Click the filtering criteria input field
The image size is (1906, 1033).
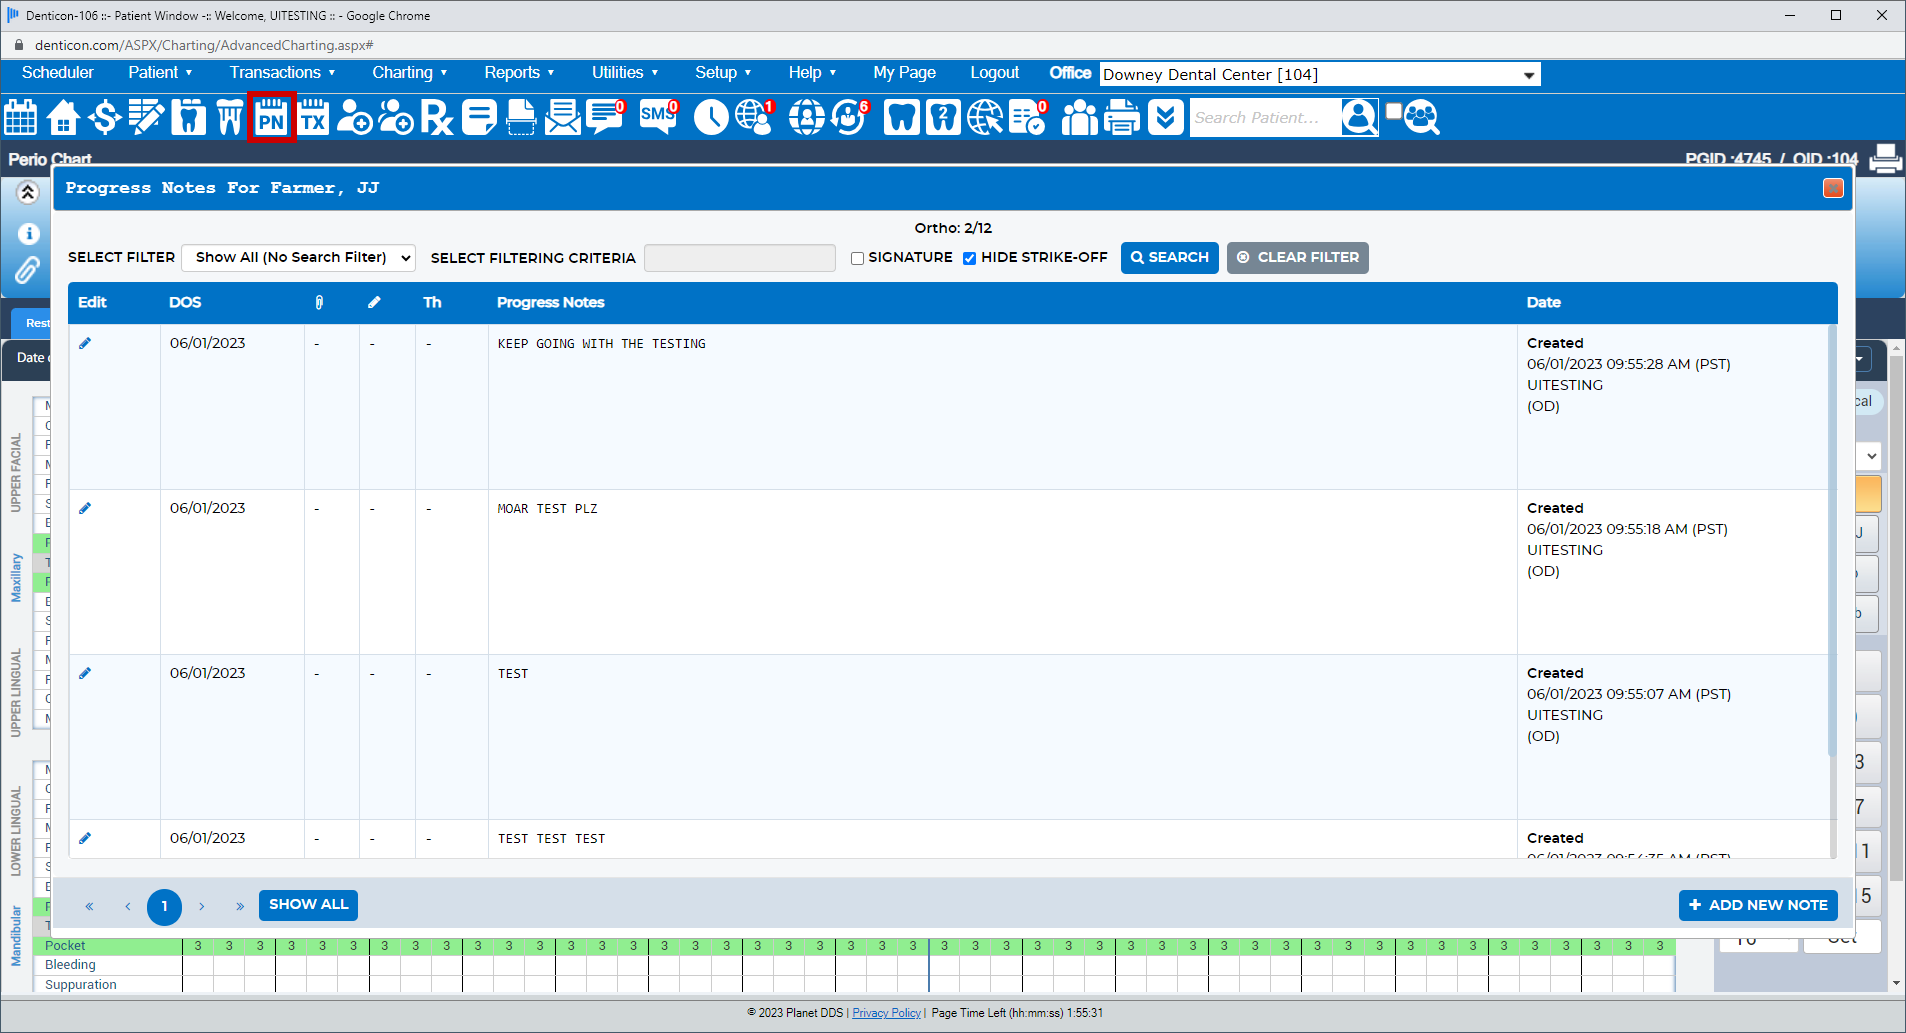click(x=739, y=258)
